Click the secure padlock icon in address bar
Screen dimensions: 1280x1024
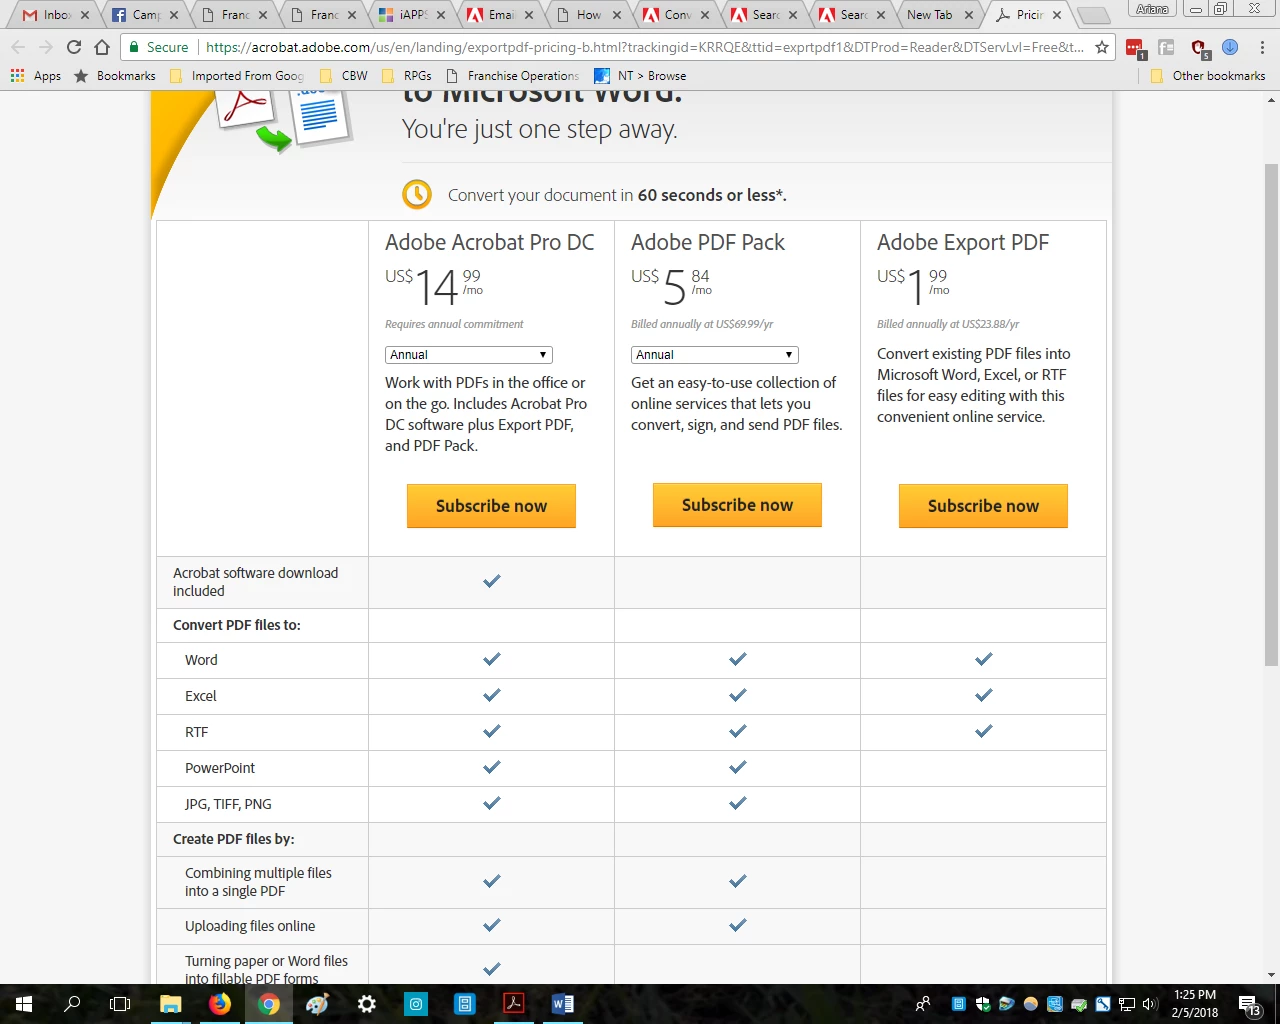click(x=134, y=47)
